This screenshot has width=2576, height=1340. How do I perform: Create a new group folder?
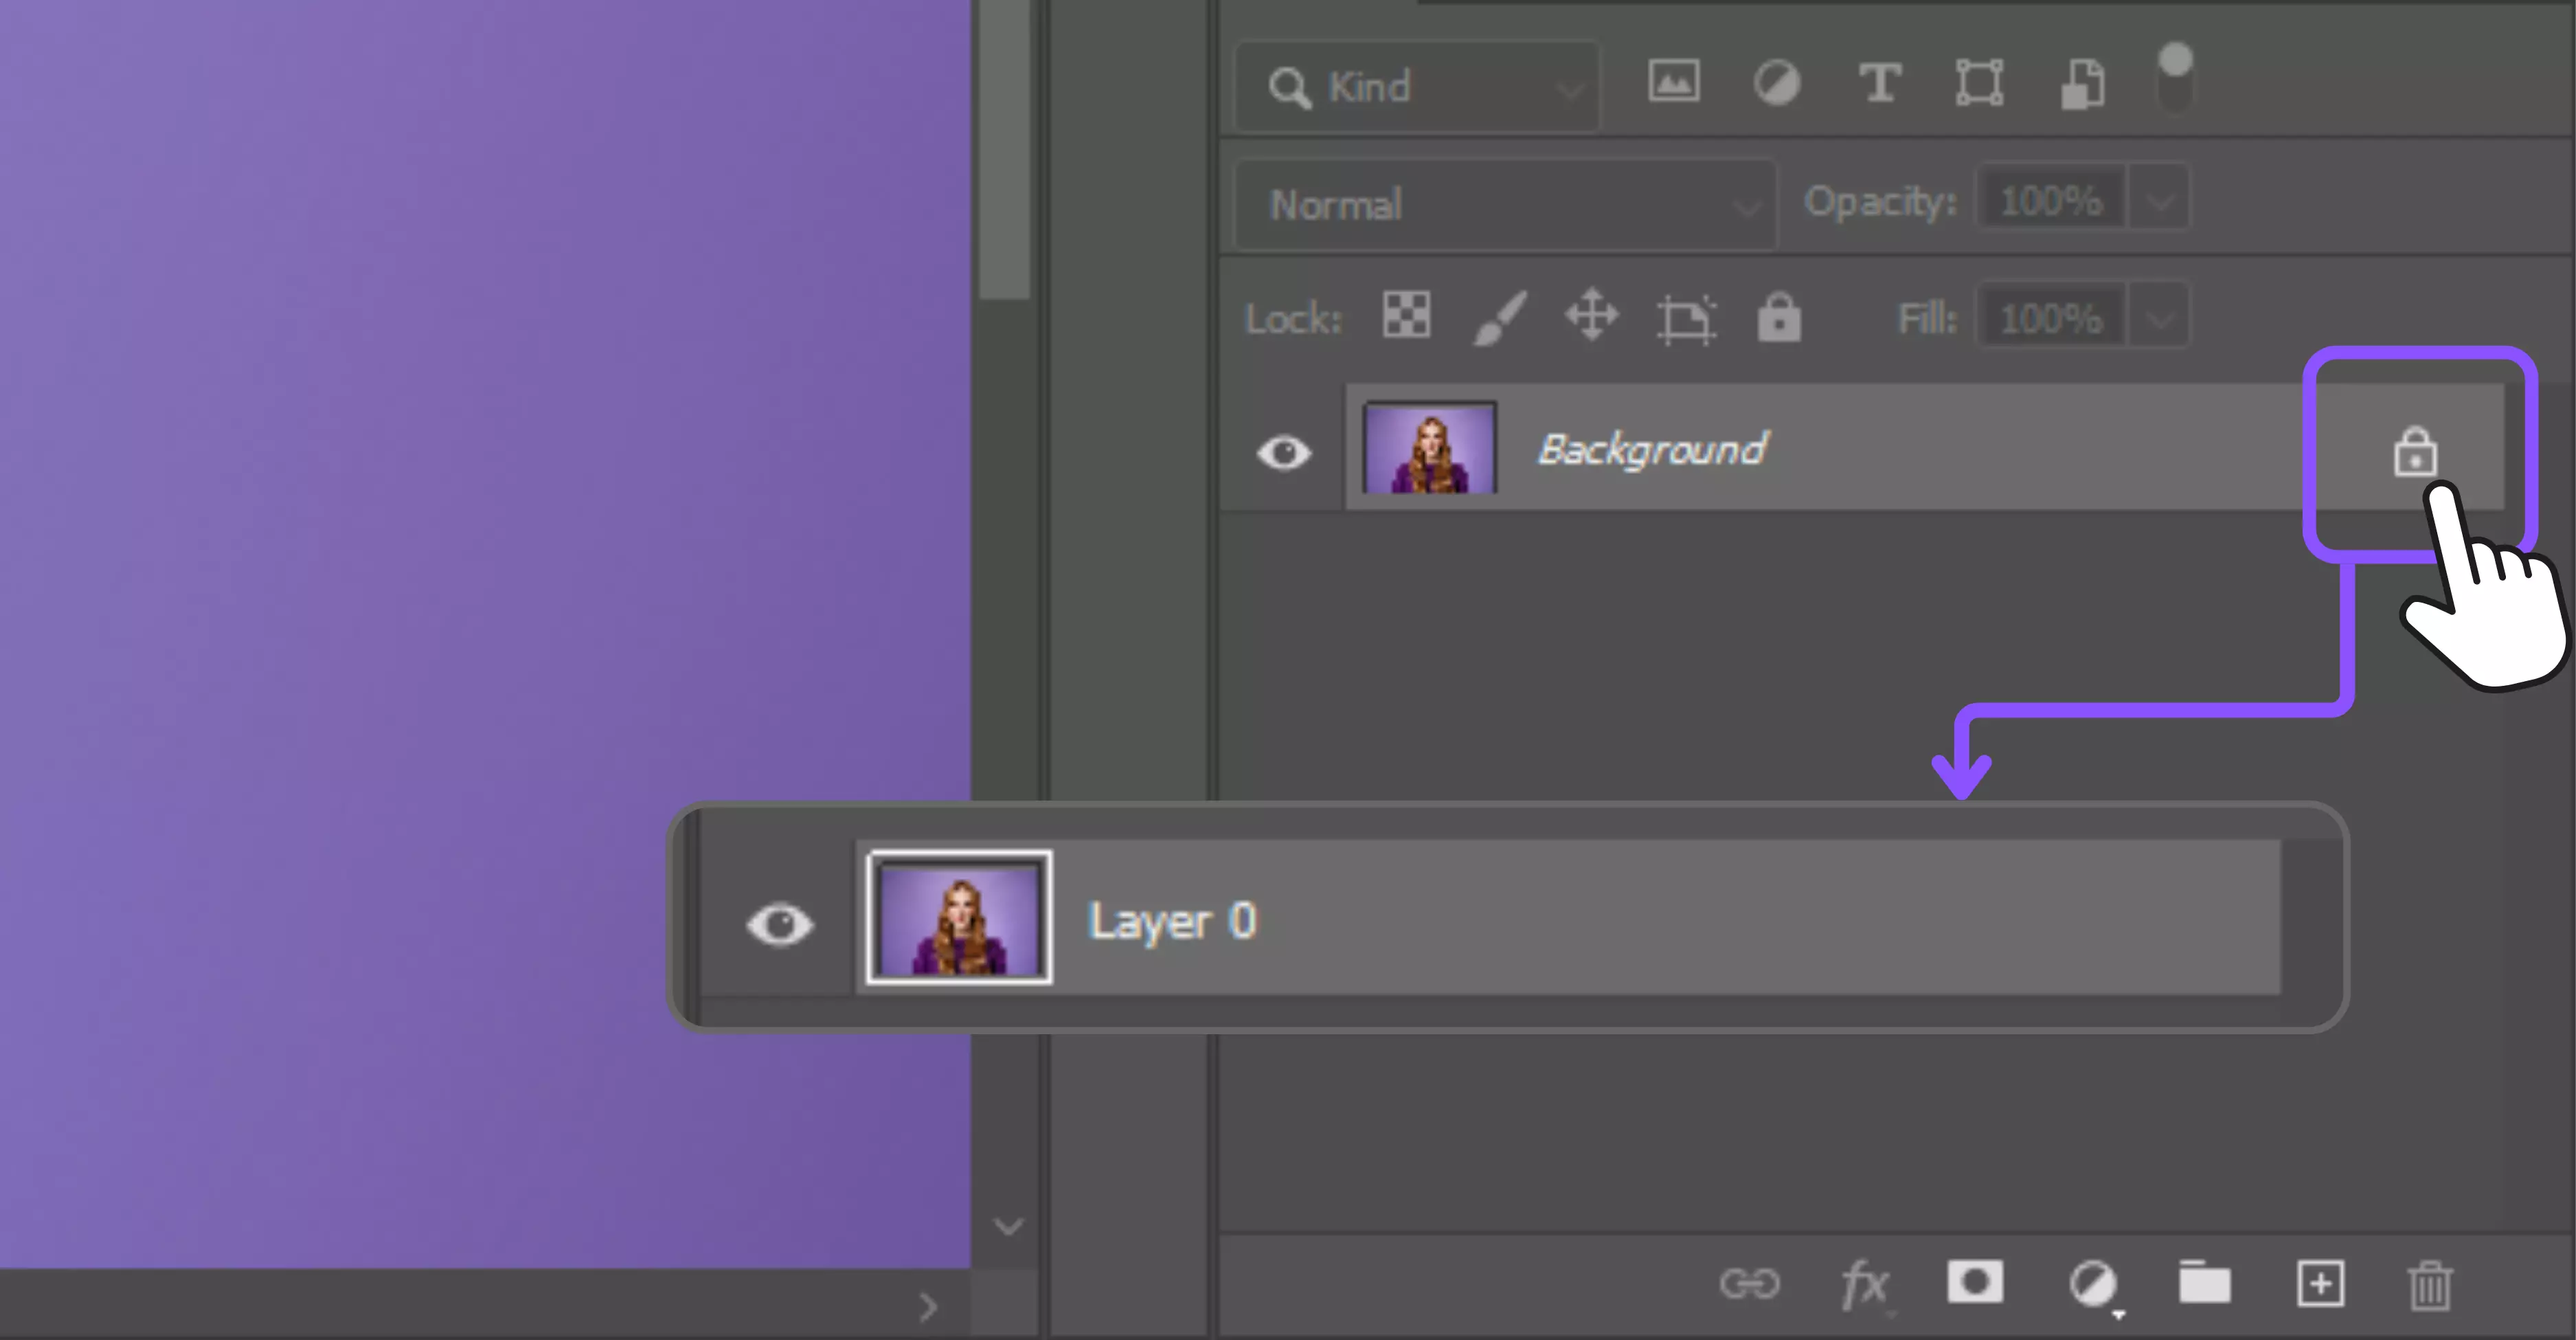pos(2204,1282)
